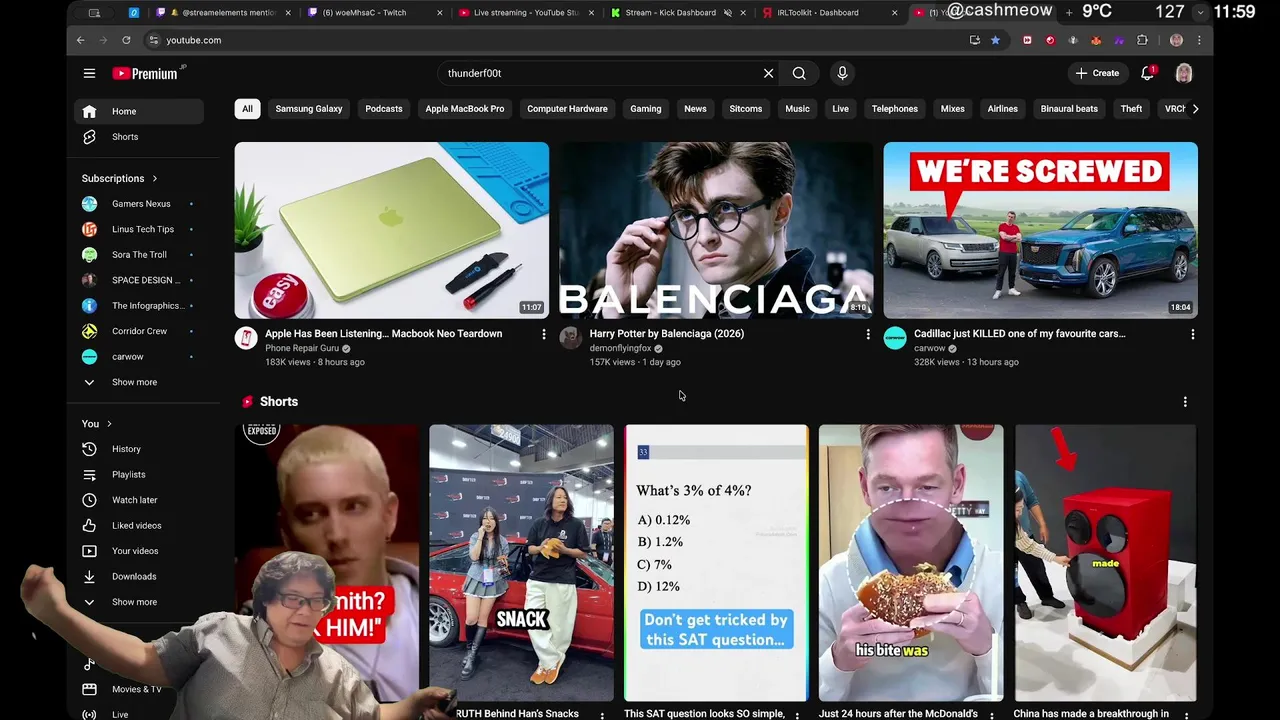Open the carwow channel avatar under Cadillac video
The image size is (1280, 720).
click(x=895, y=338)
